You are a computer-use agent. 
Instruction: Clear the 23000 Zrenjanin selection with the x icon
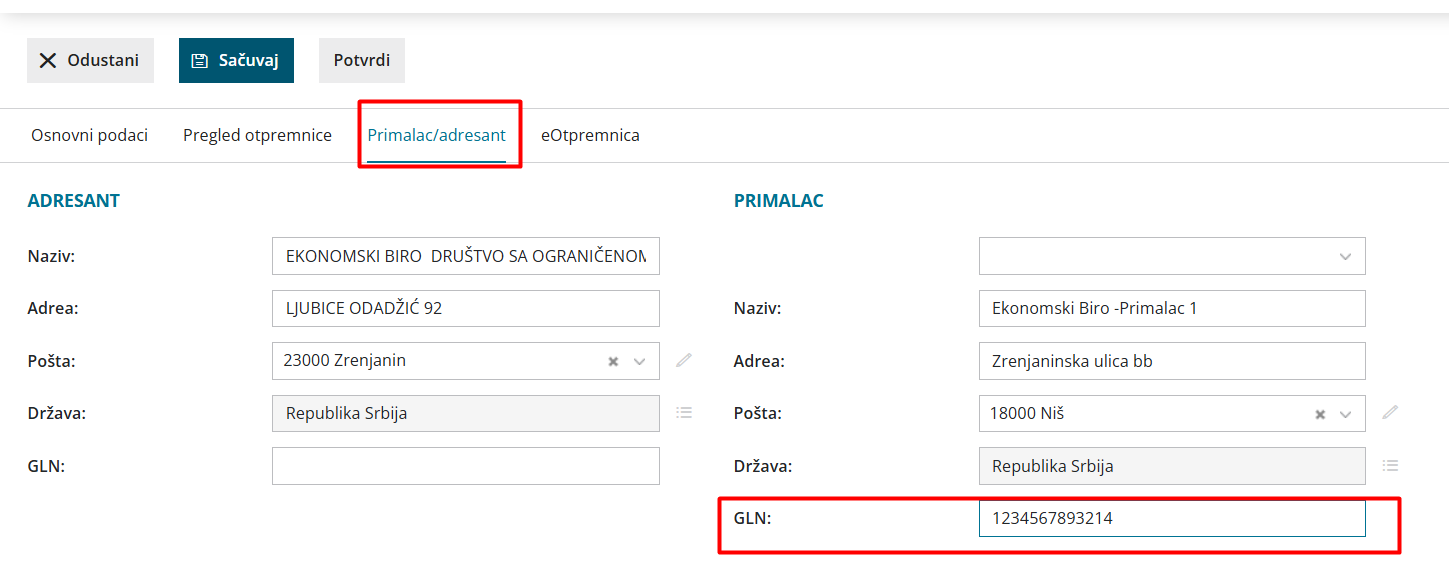point(613,361)
